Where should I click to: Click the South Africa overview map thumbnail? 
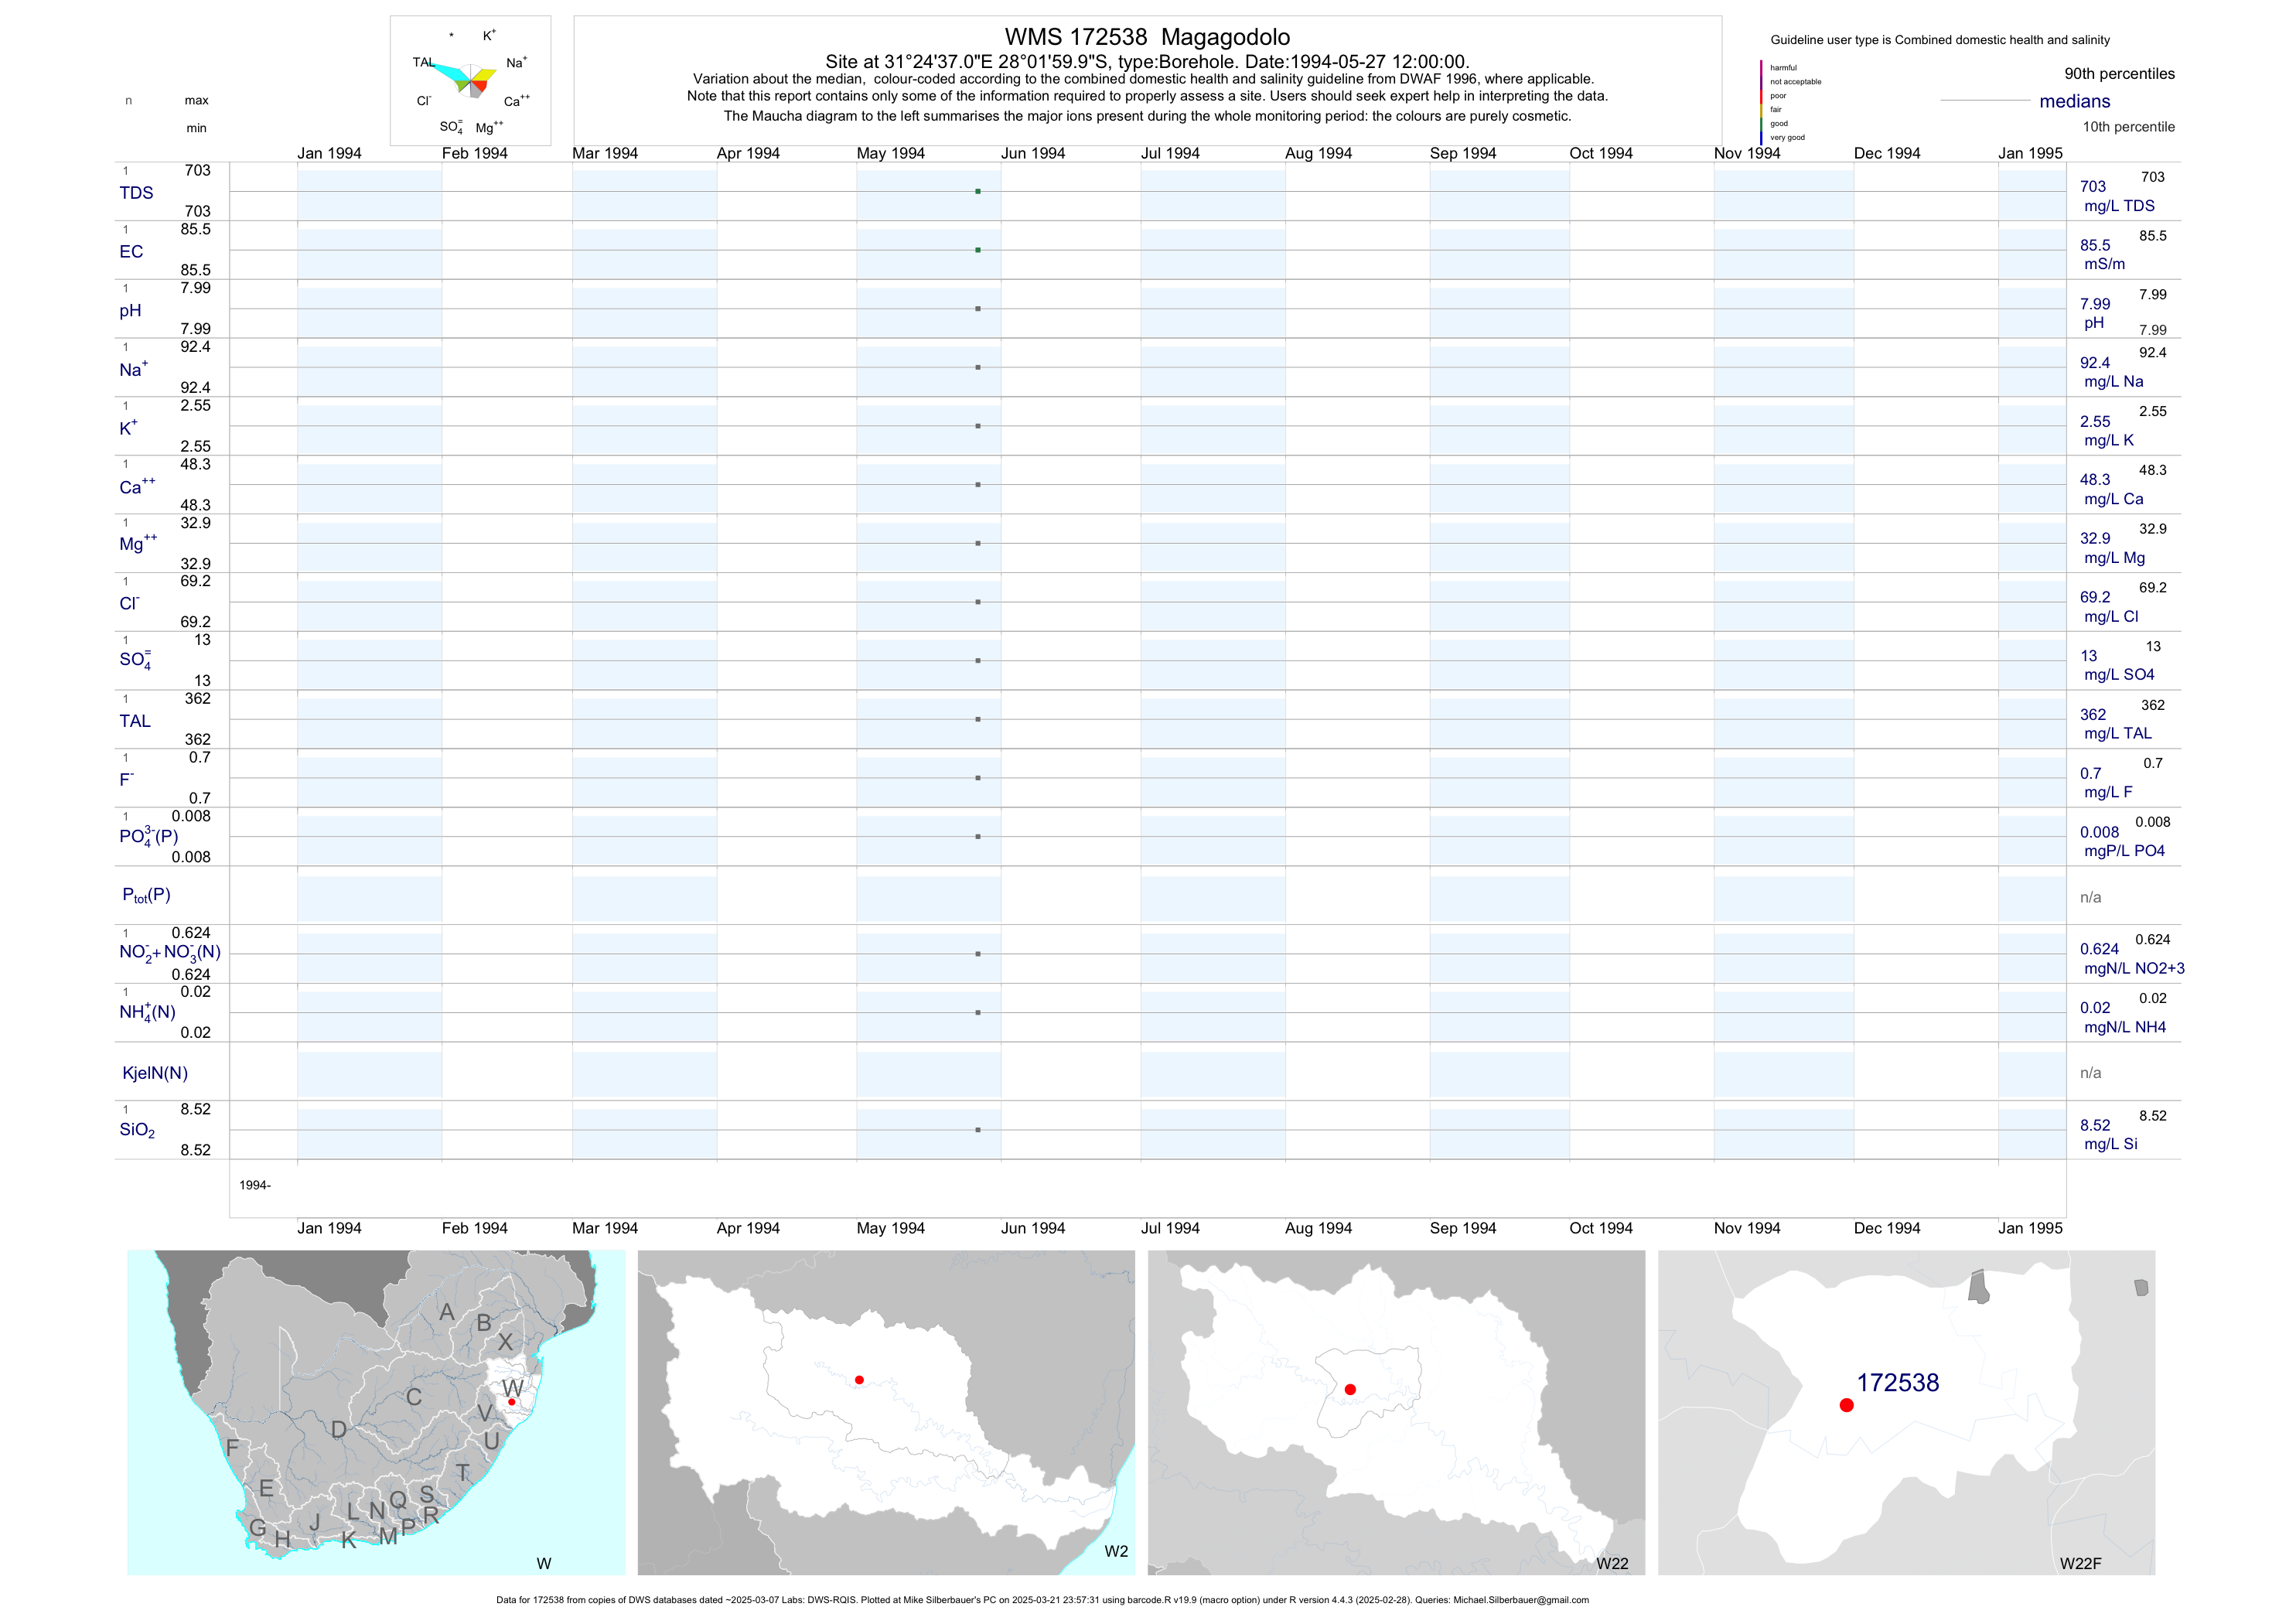click(376, 1412)
